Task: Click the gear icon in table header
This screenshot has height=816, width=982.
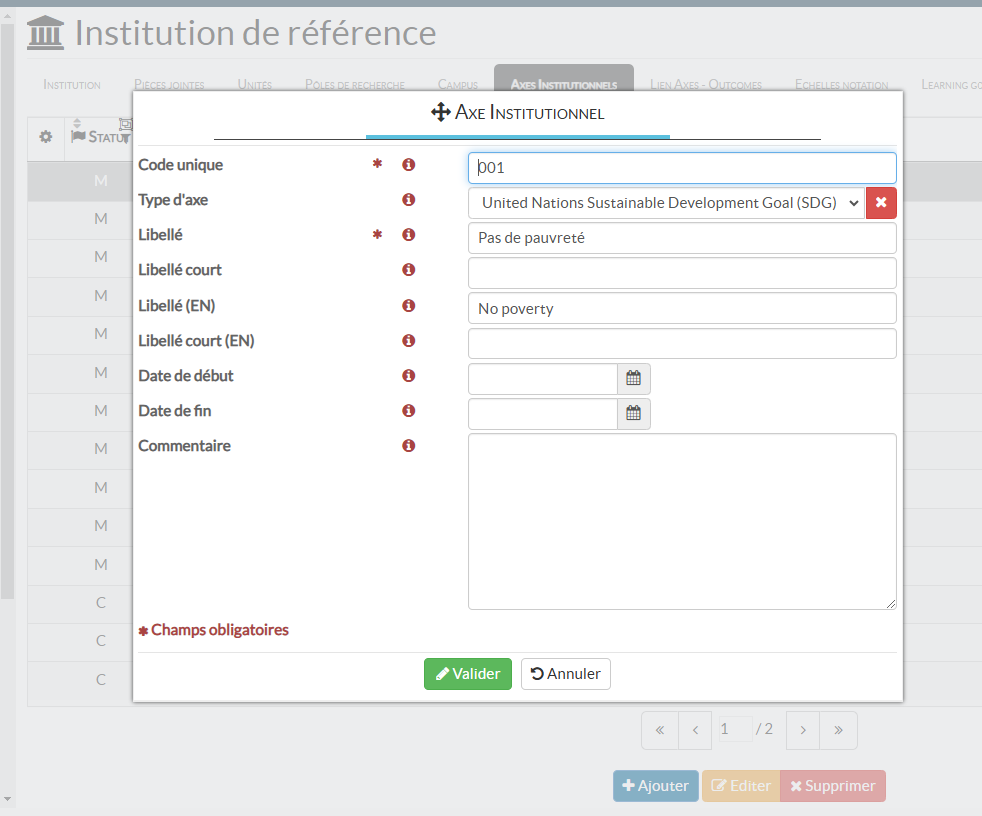Action: [45, 137]
